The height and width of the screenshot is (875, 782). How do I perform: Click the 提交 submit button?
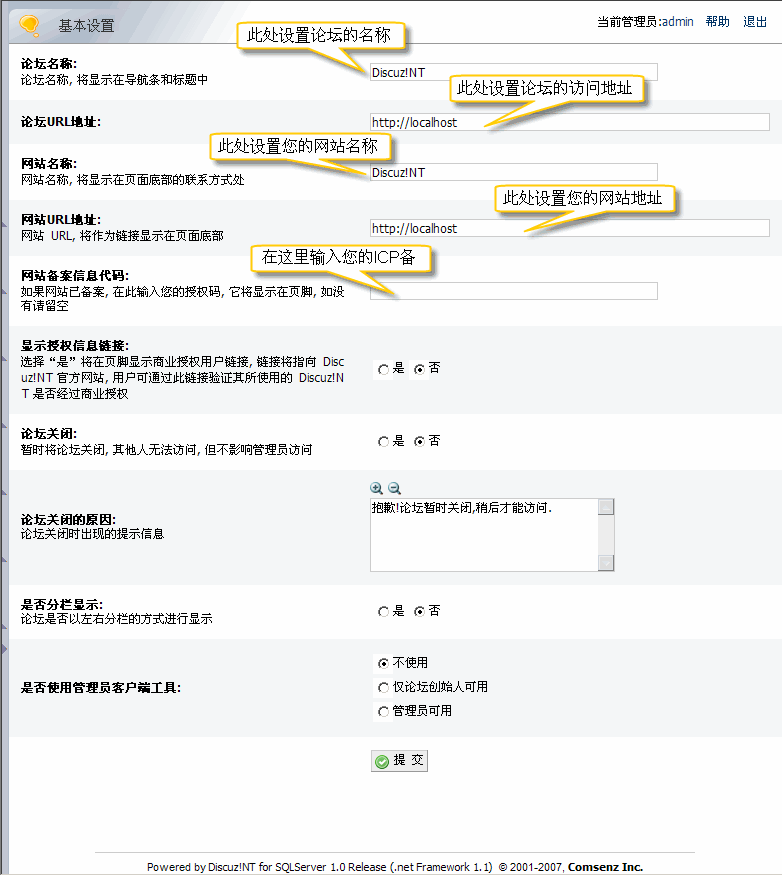[x=399, y=761]
